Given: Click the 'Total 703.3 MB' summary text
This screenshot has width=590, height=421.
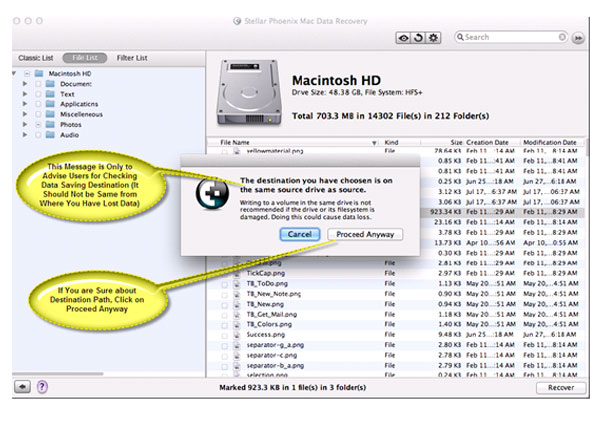Looking at the screenshot, I should tap(391, 116).
